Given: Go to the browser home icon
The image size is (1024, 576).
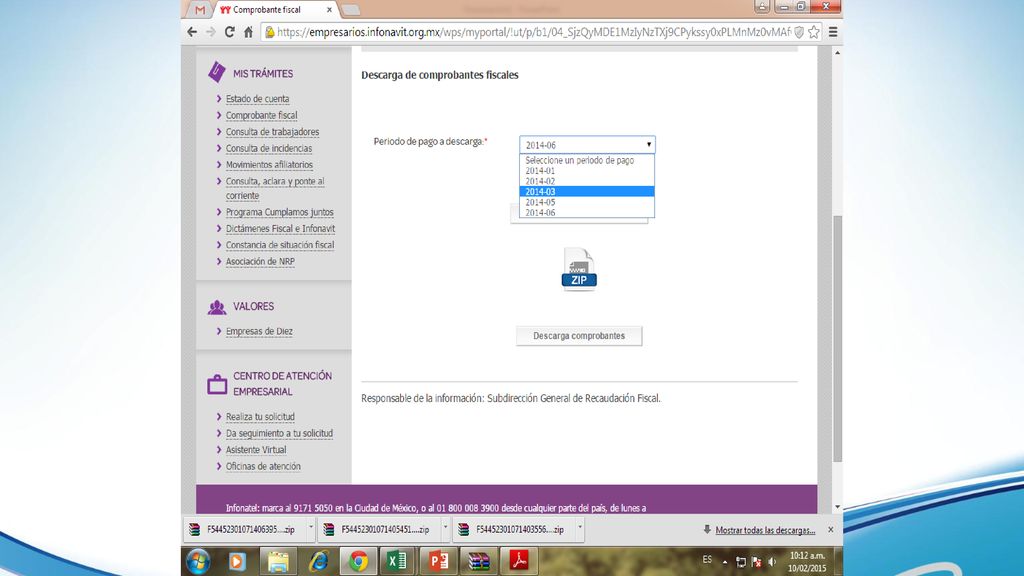Looking at the screenshot, I should (x=248, y=32).
